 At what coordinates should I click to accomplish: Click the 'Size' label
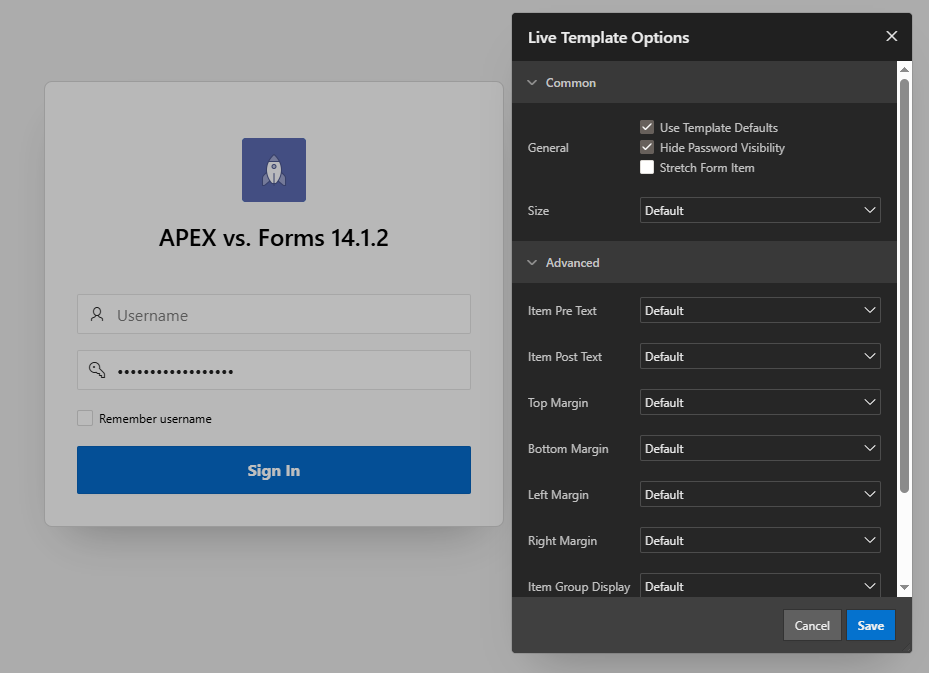tap(538, 210)
